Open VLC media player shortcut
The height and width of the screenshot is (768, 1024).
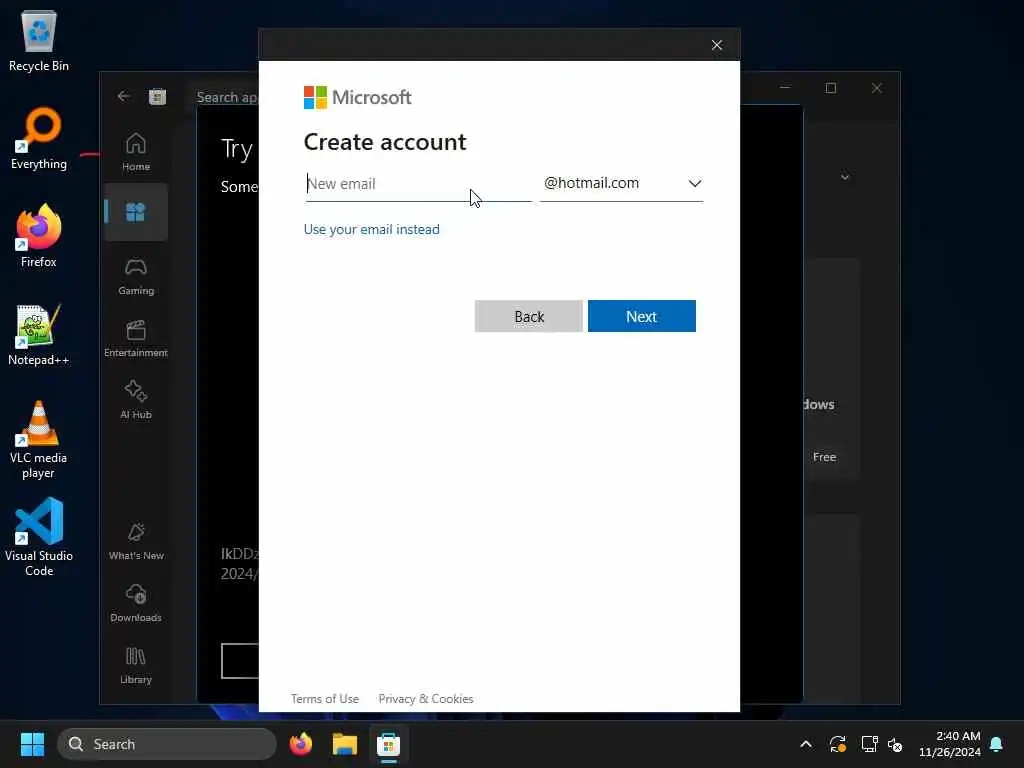pyautogui.click(x=39, y=440)
